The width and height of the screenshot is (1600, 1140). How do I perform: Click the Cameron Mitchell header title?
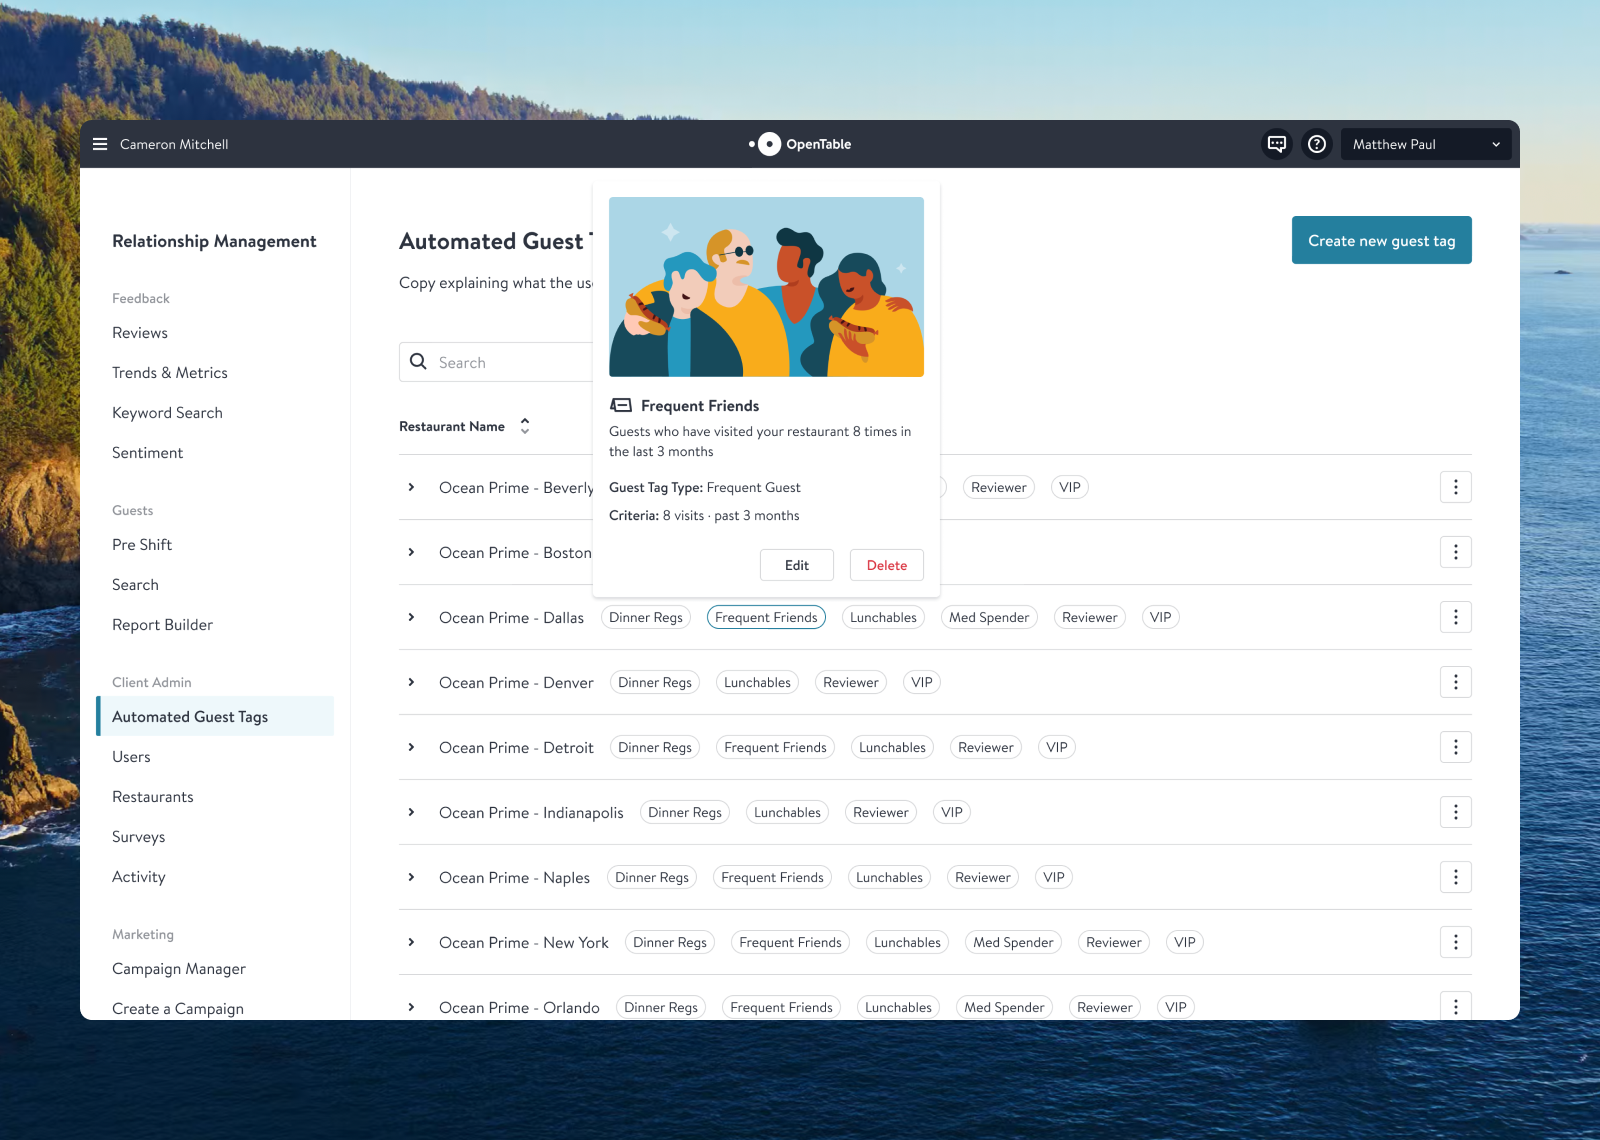point(174,144)
